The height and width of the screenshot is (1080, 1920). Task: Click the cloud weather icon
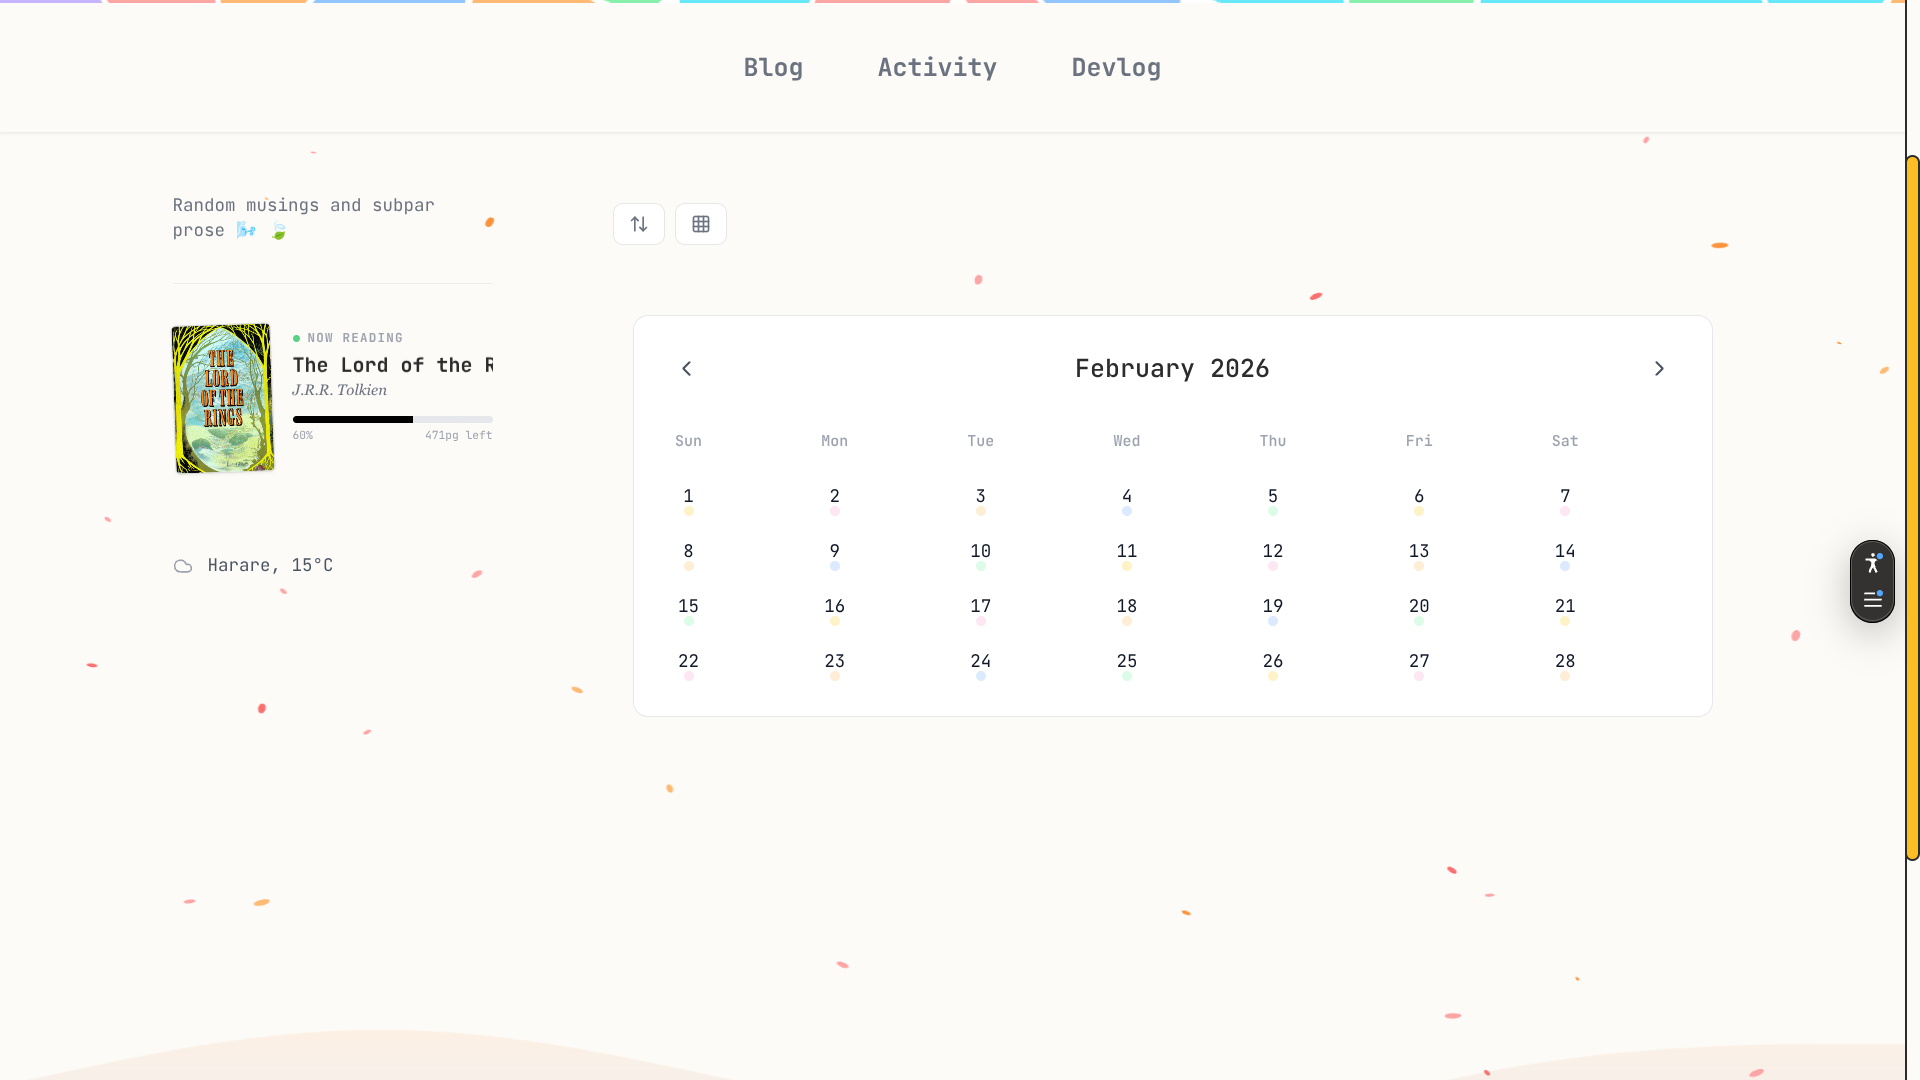pos(183,566)
